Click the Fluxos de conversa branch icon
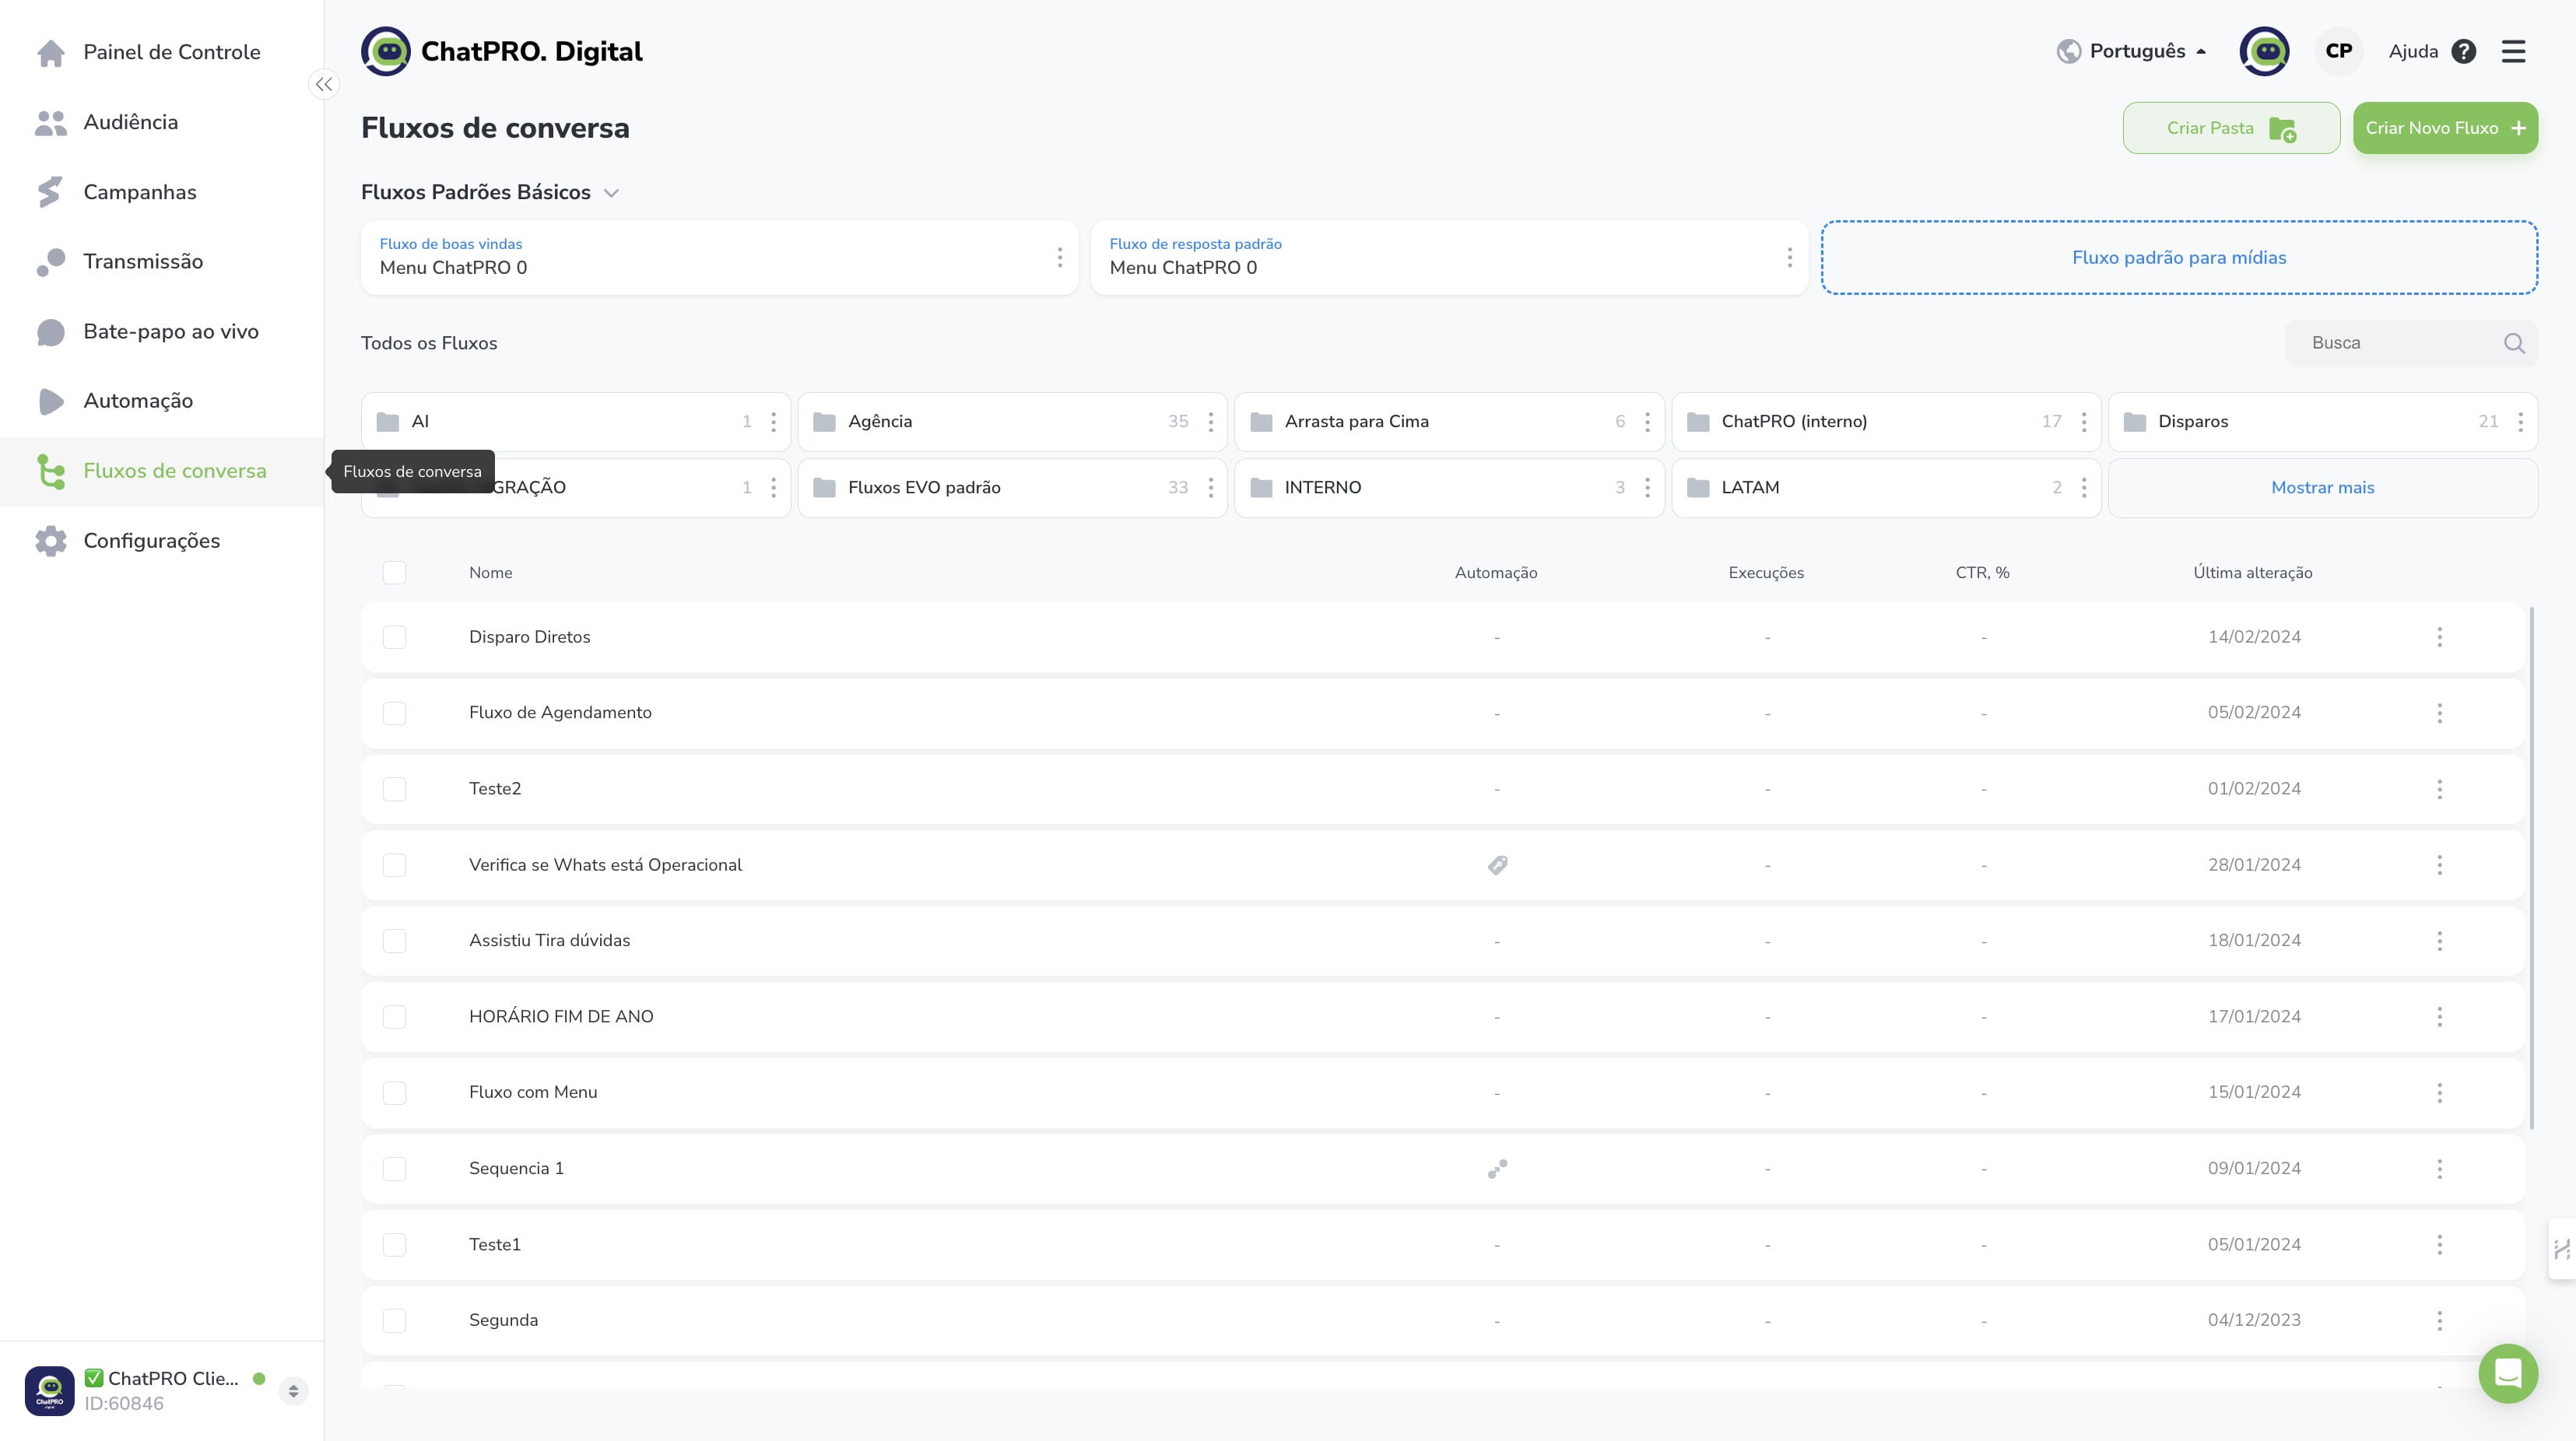 [x=50, y=471]
